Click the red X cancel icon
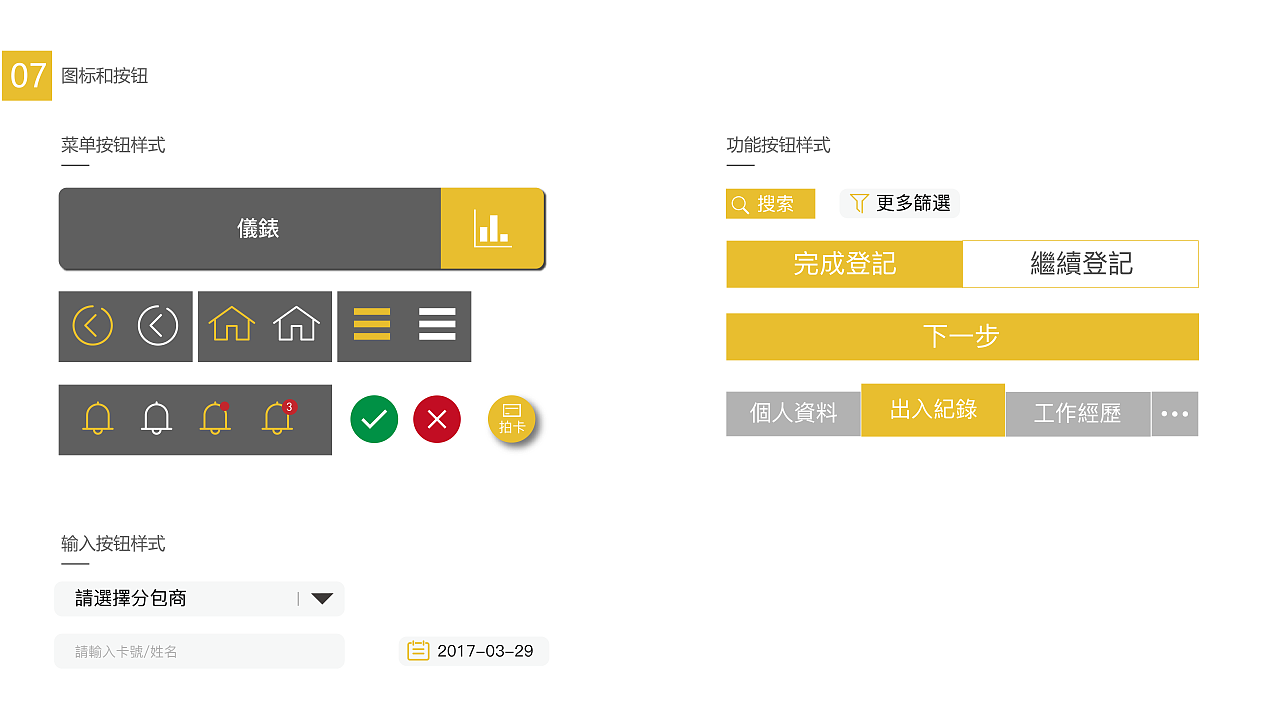The height and width of the screenshot is (720, 1280). pyautogui.click(x=436, y=419)
